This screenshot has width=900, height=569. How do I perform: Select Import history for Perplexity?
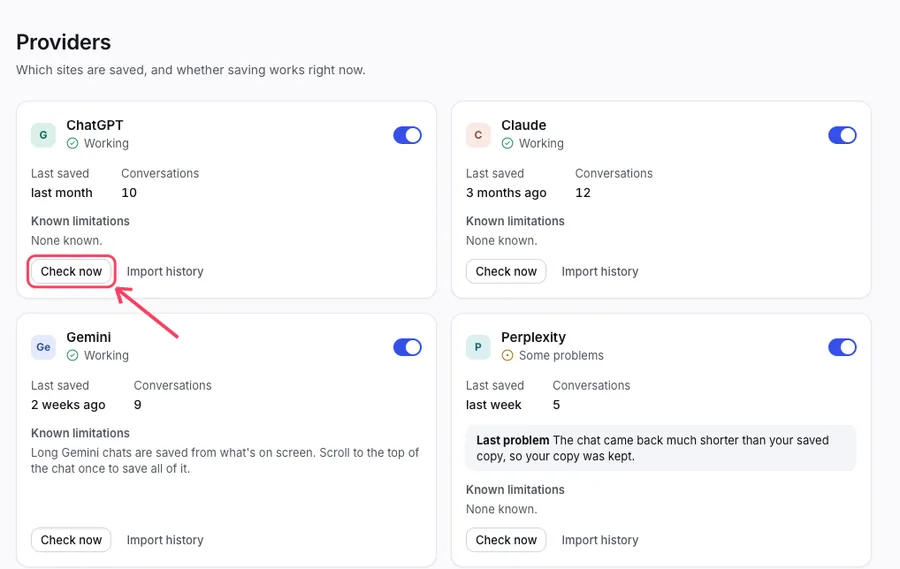[600, 540]
